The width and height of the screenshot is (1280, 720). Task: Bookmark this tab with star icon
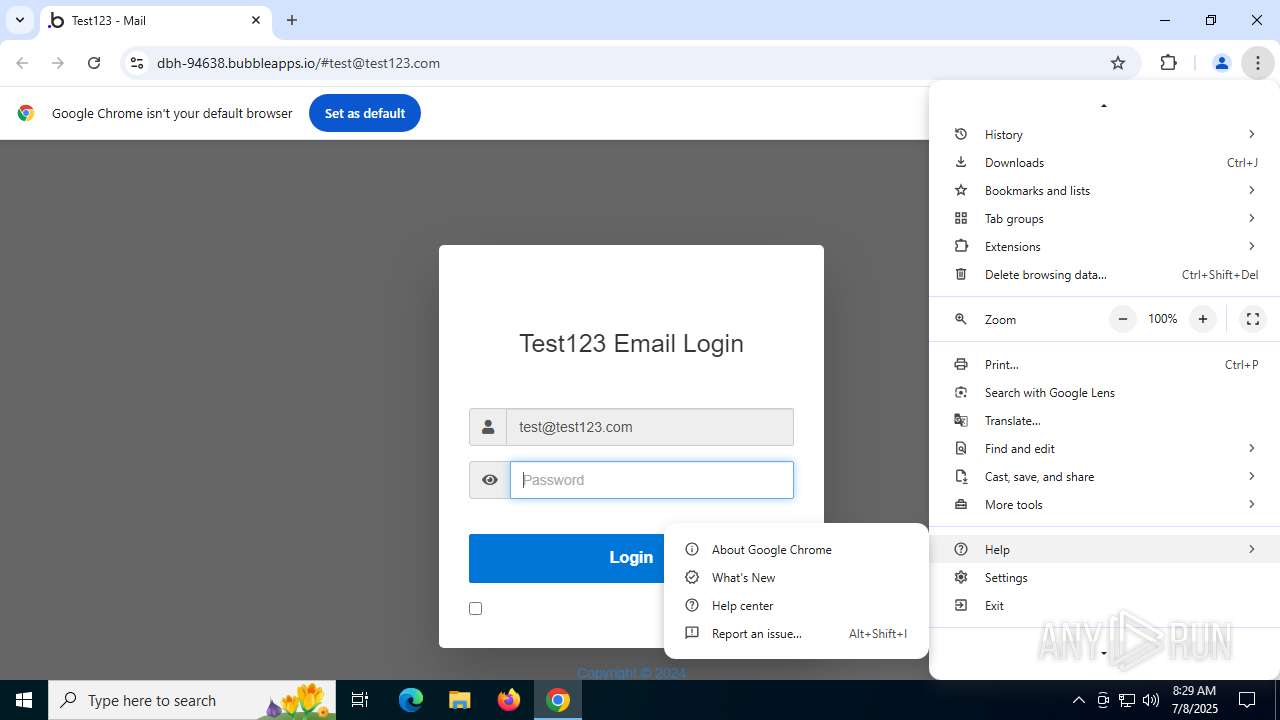(1118, 63)
